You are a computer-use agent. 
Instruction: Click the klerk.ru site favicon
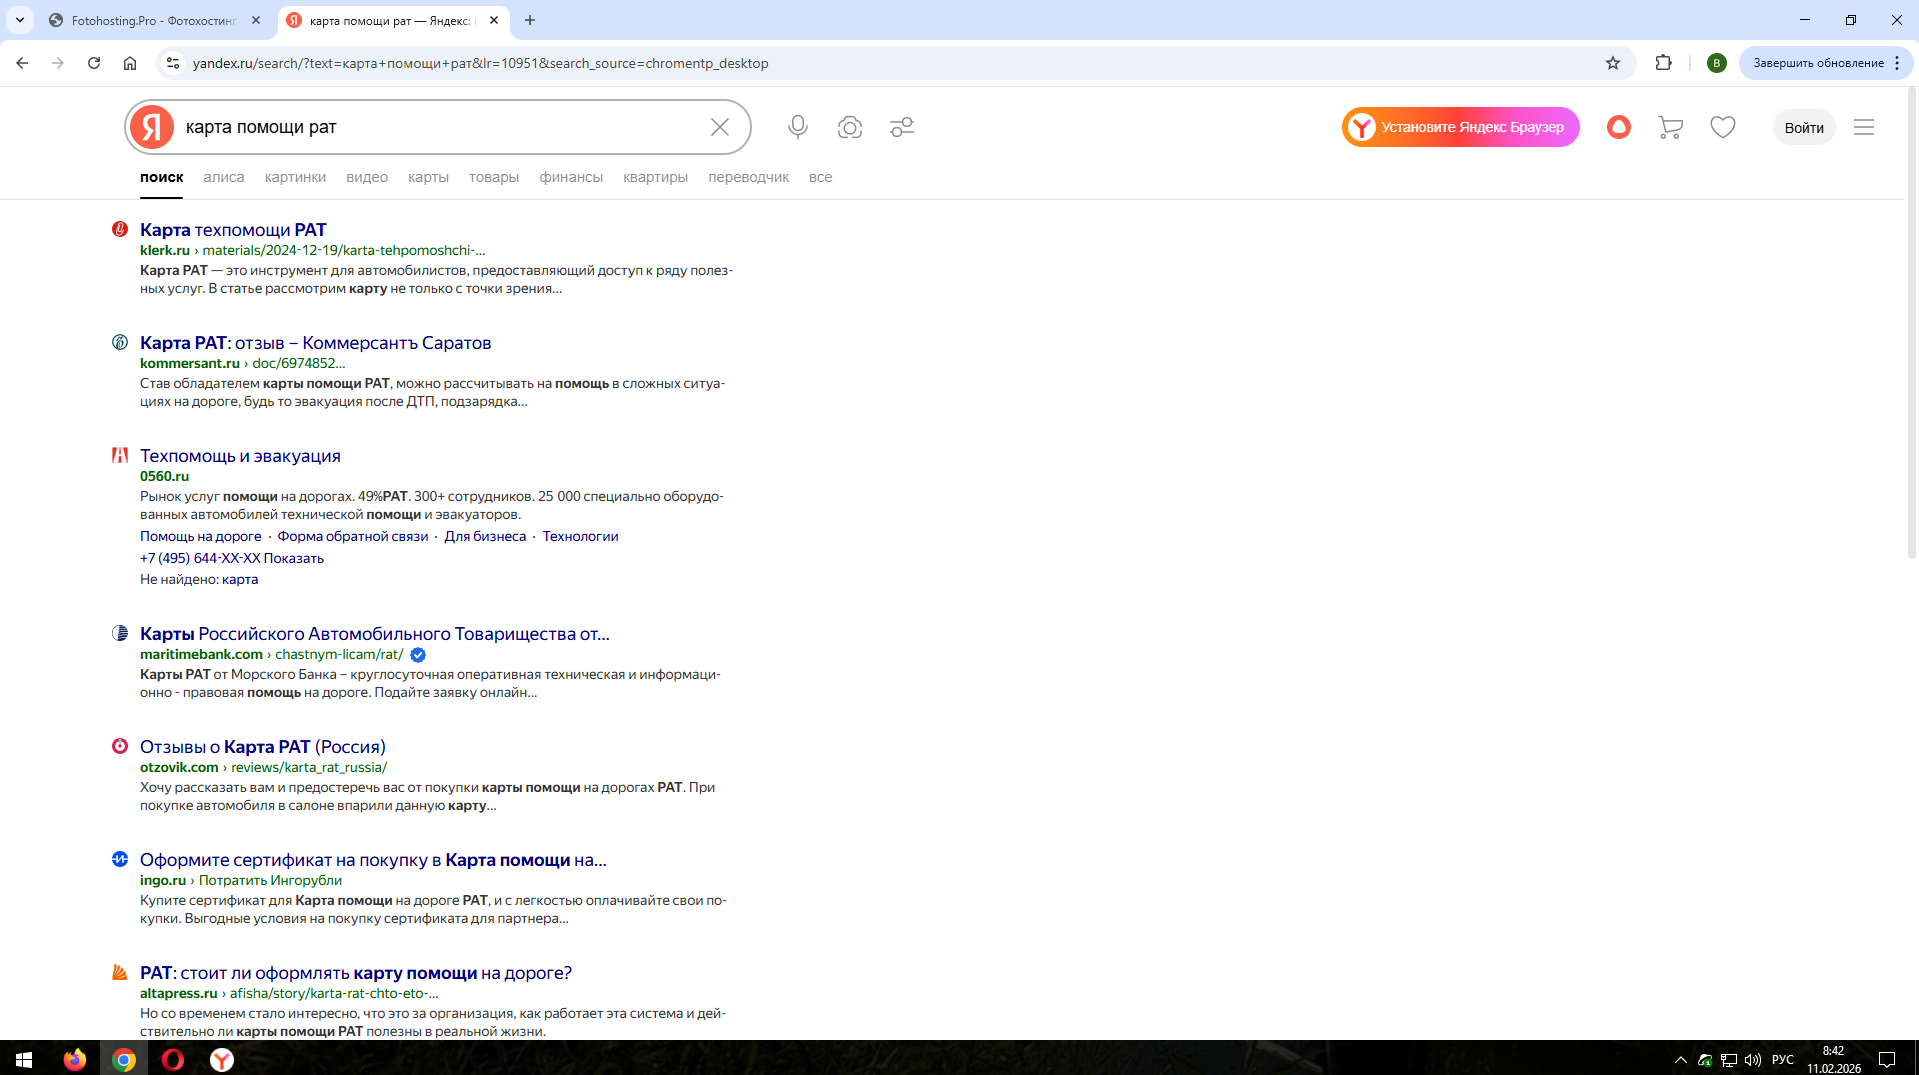tap(120, 229)
